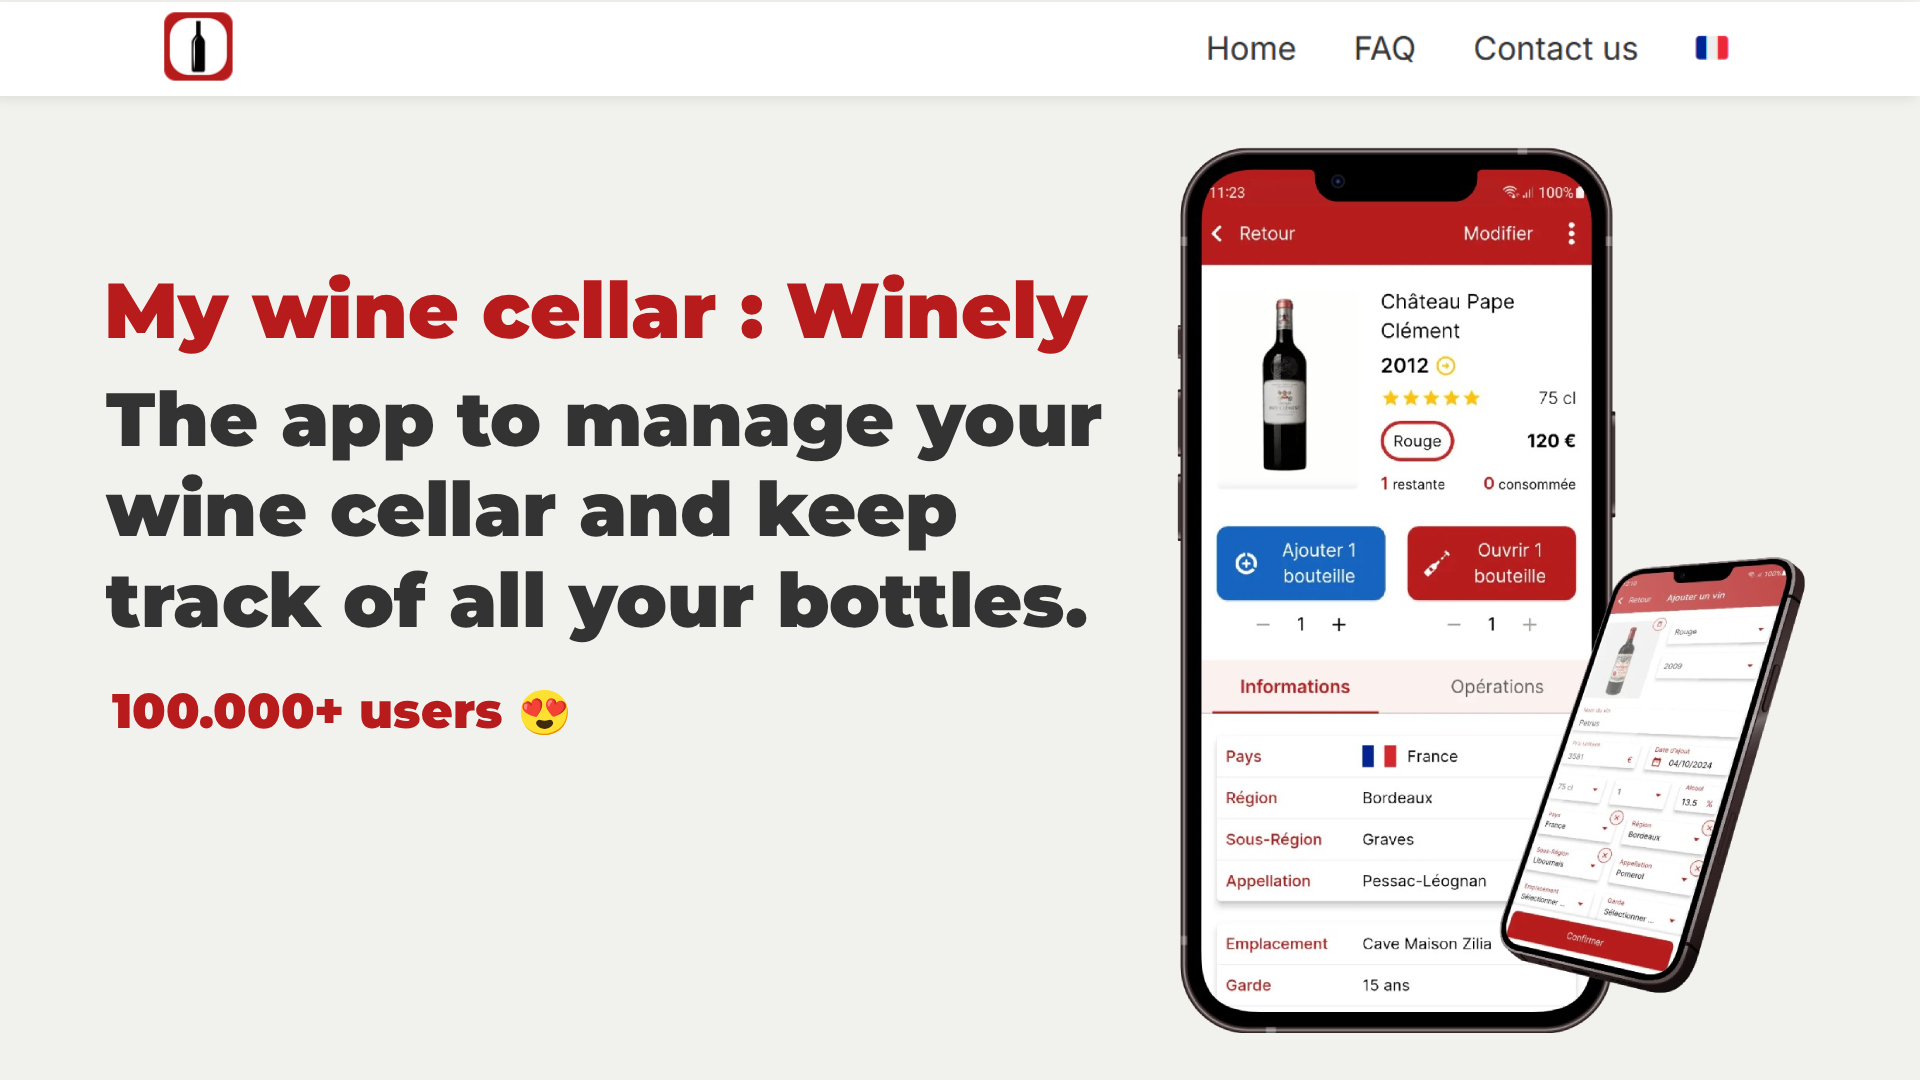Screen dimensions: 1920x1080
Task: Open the three-dot overflow menu
Action: (x=1571, y=233)
